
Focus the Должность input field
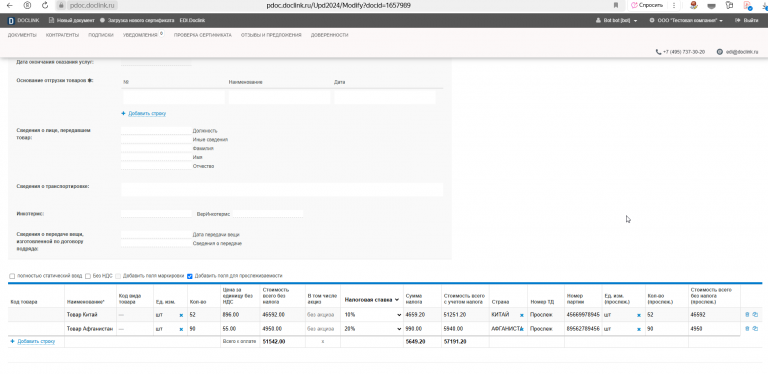coord(156,131)
